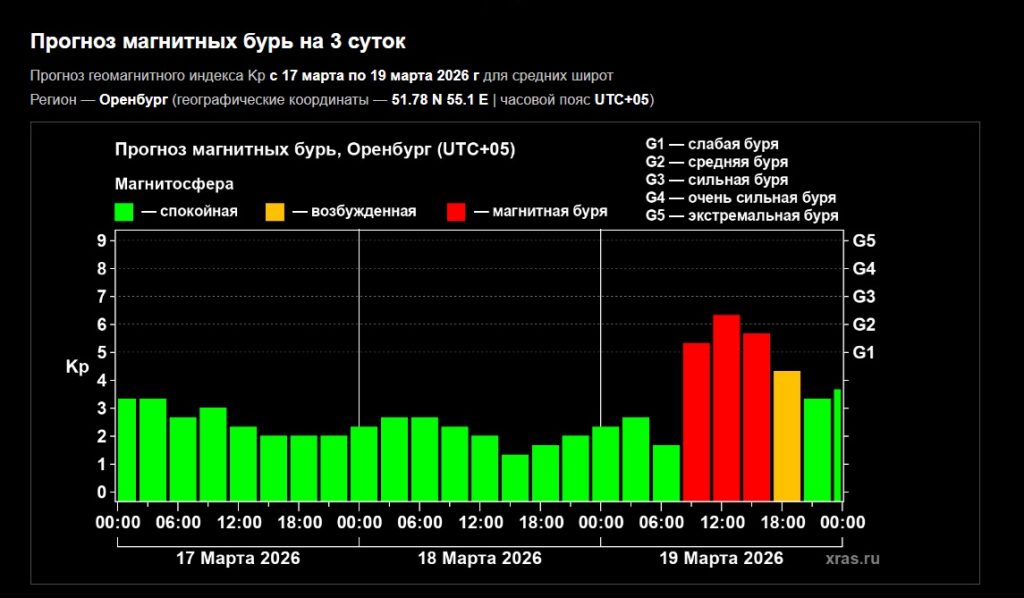
Task: Select the first green bar on 17 March
Action: 126,449
